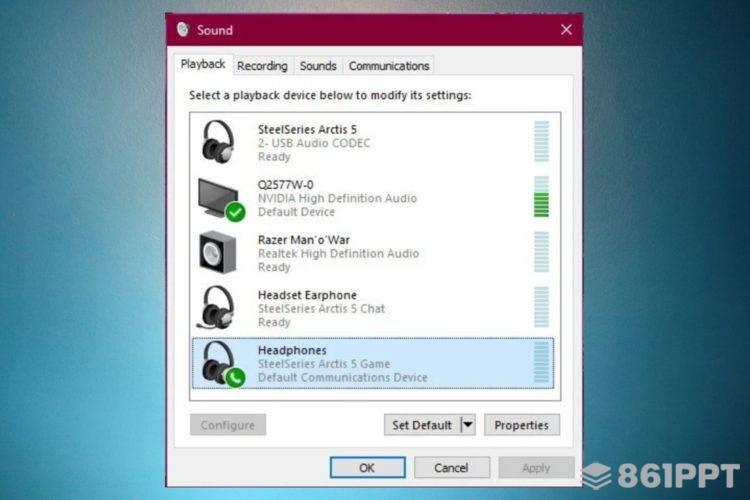Screen dimensions: 750x500
Task: Click the "SteelSeries Arctis 5 Game" text
Action: (x=324, y=364)
